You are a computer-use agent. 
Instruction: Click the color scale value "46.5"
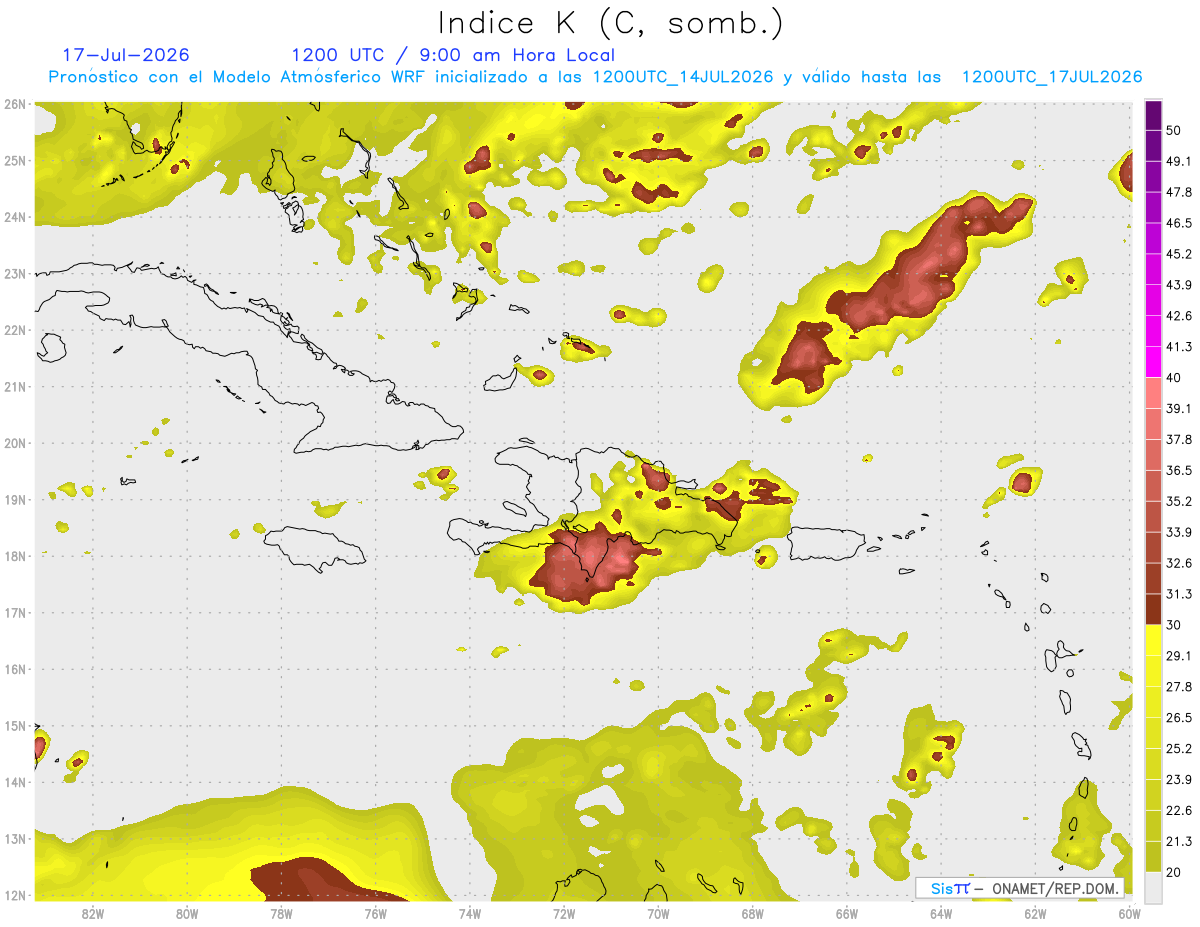coord(1179,223)
